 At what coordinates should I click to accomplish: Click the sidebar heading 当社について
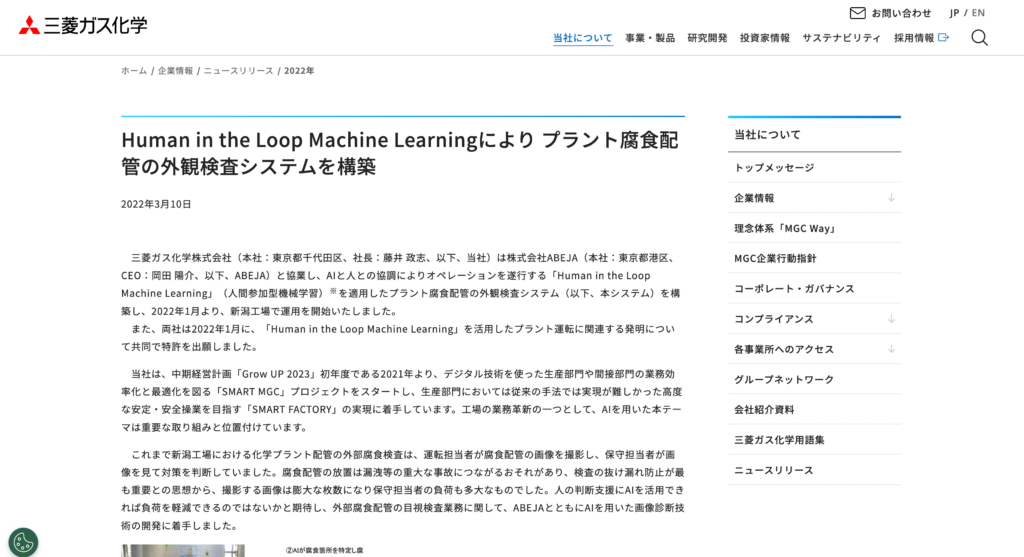click(x=767, y=135)
